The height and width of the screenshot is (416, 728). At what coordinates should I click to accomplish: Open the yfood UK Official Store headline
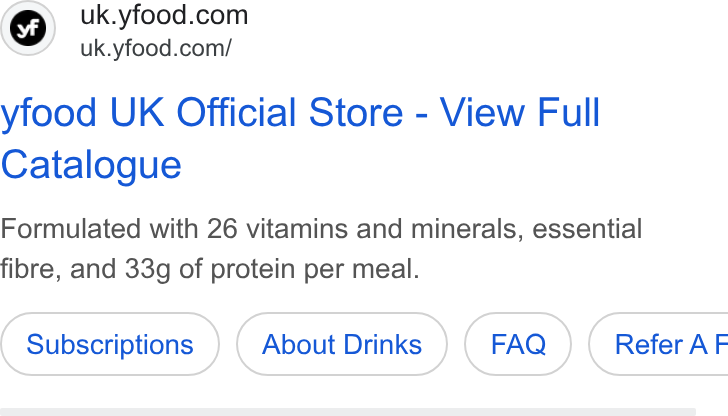300,138
